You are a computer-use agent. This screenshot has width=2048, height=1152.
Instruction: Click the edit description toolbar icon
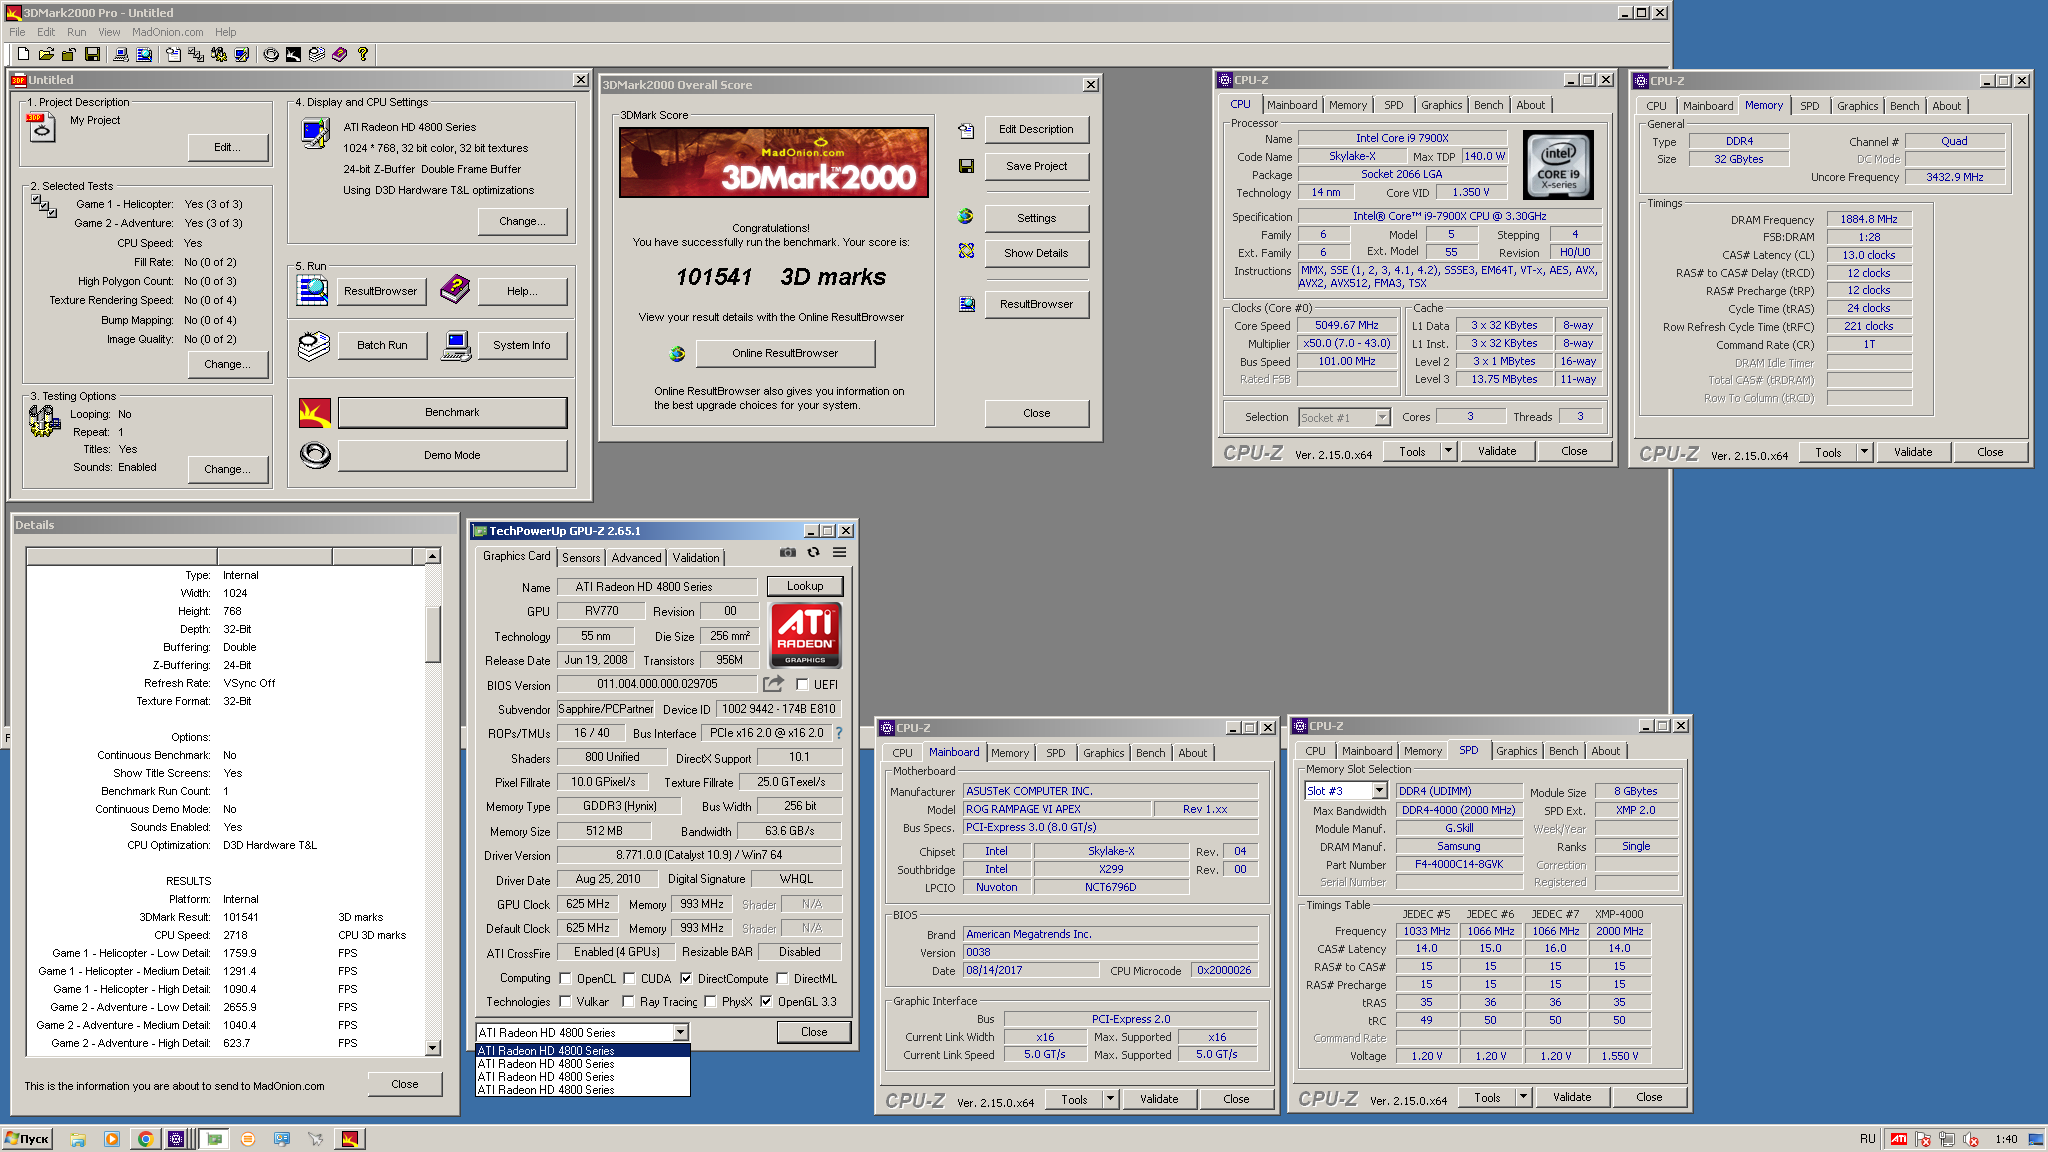[173, 54]
